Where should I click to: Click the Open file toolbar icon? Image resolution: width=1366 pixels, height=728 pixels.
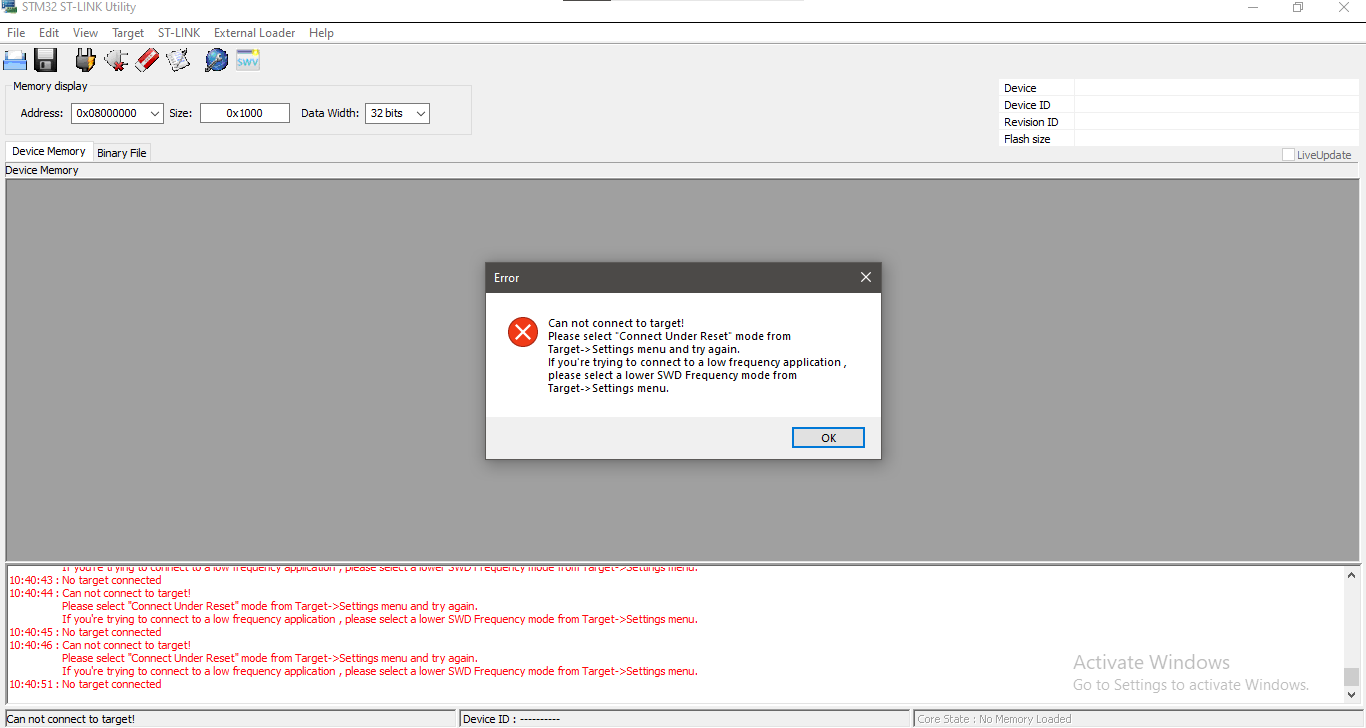point(15,60)
